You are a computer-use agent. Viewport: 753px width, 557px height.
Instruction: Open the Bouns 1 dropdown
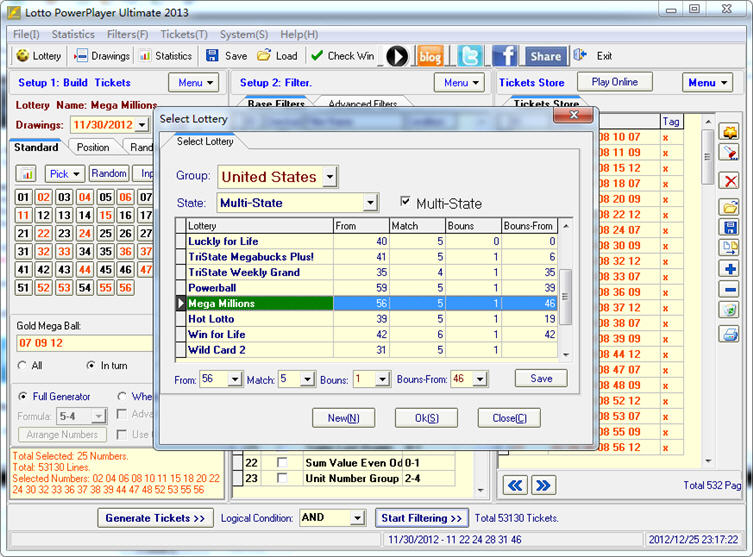(x=382, y=379)
